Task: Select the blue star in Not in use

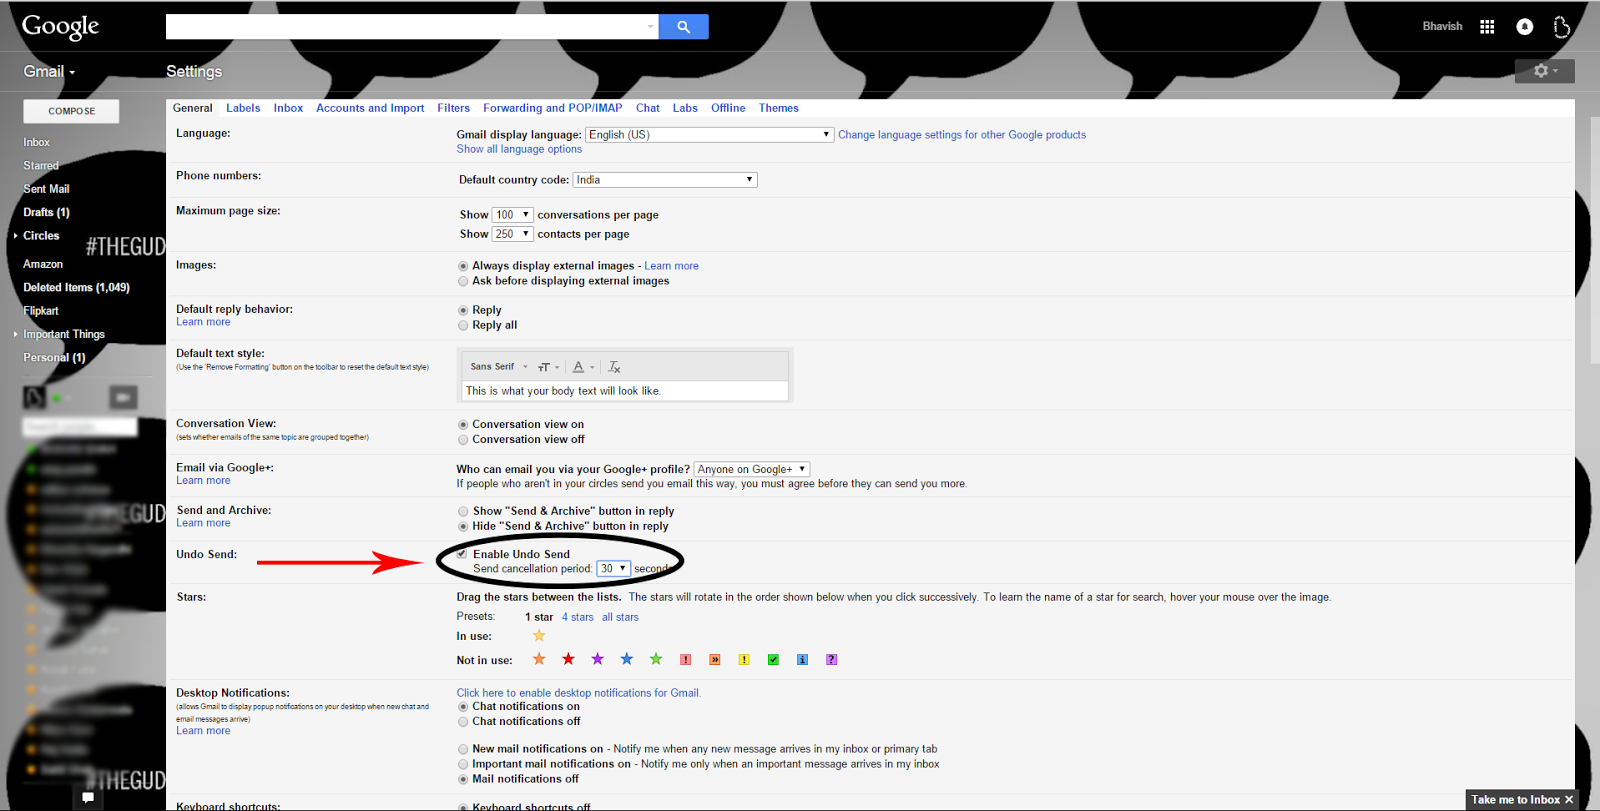Action: click(627, 659)
